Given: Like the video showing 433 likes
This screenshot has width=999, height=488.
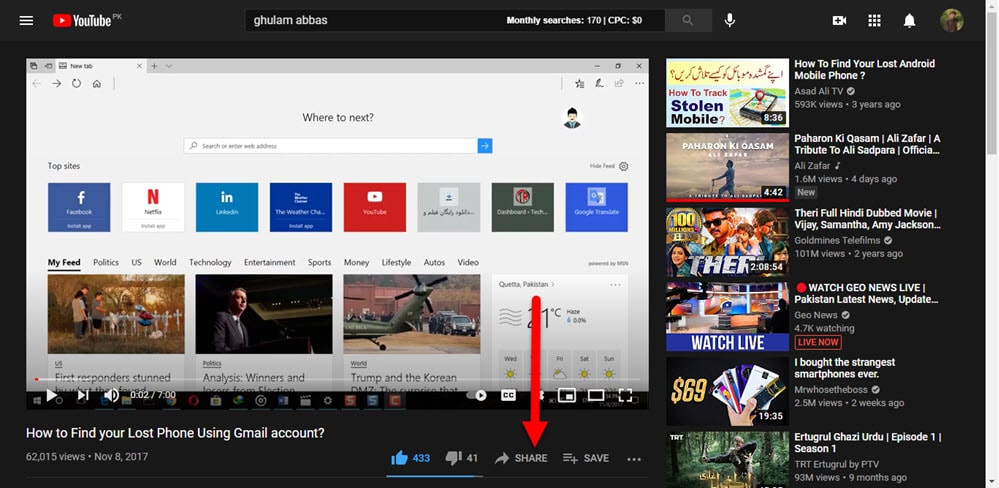Looking at the screenshot, I should coord(411,458).
